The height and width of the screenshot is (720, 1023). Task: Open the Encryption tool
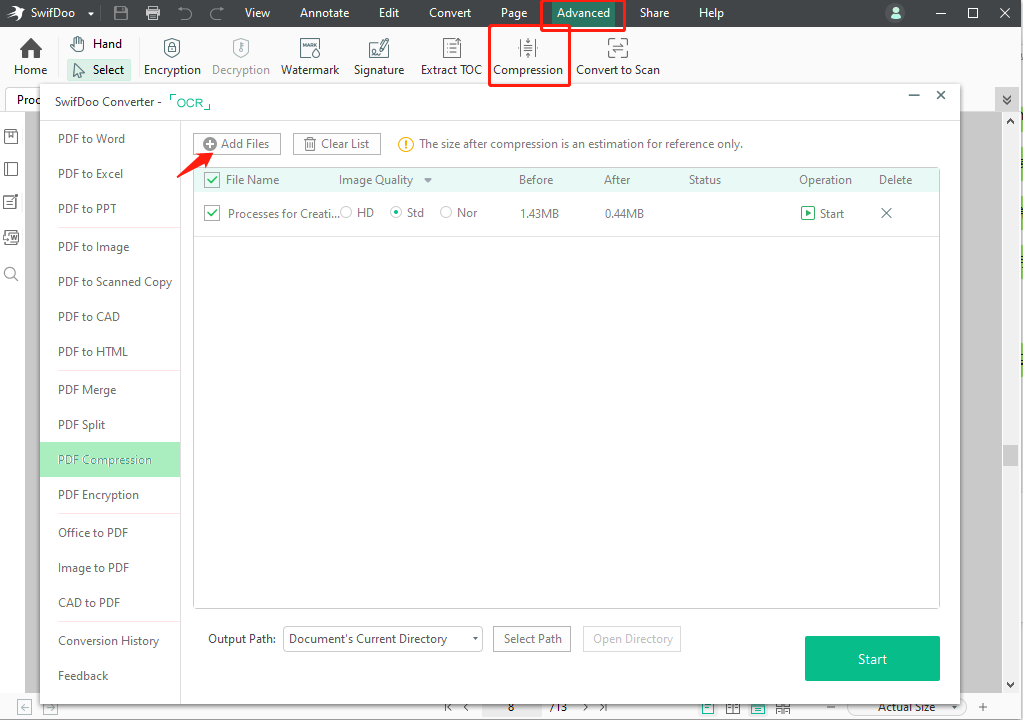pos(171,55)
